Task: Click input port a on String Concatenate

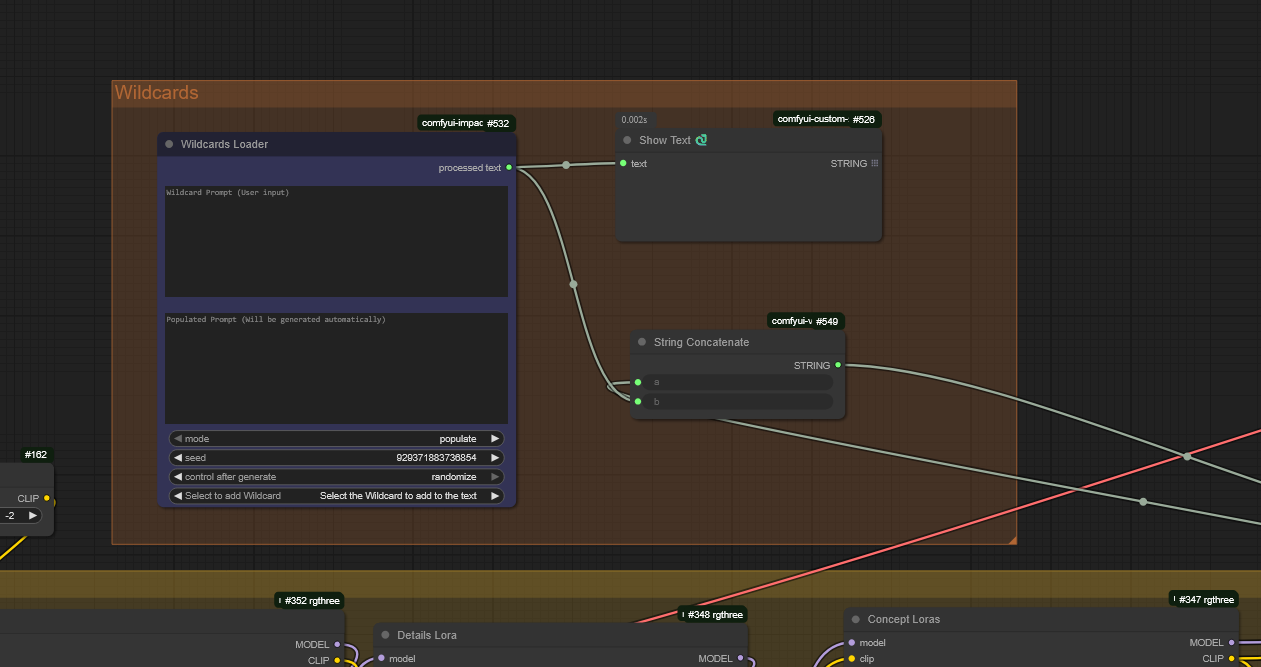Action: [638, 382]
